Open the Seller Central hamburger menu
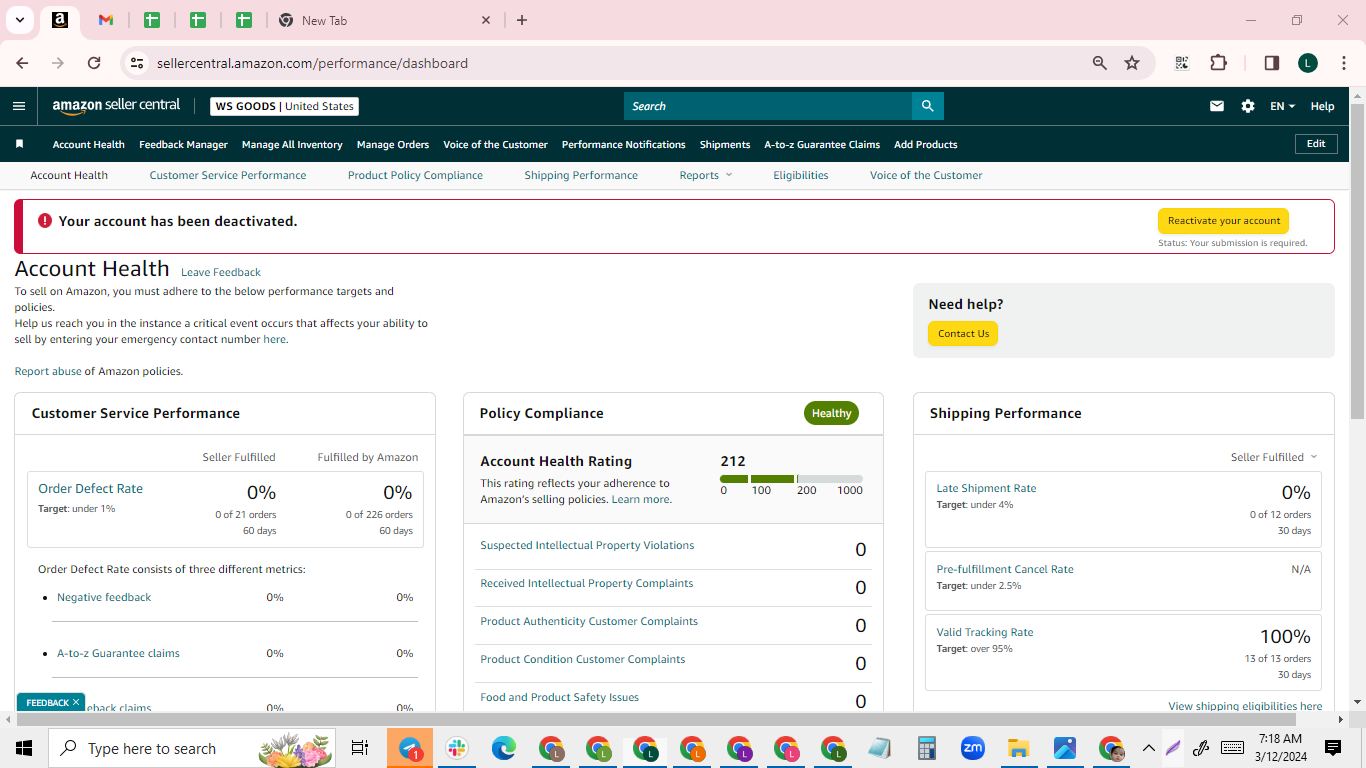Viewport: 1366px width, 768px height. point(19,106)
